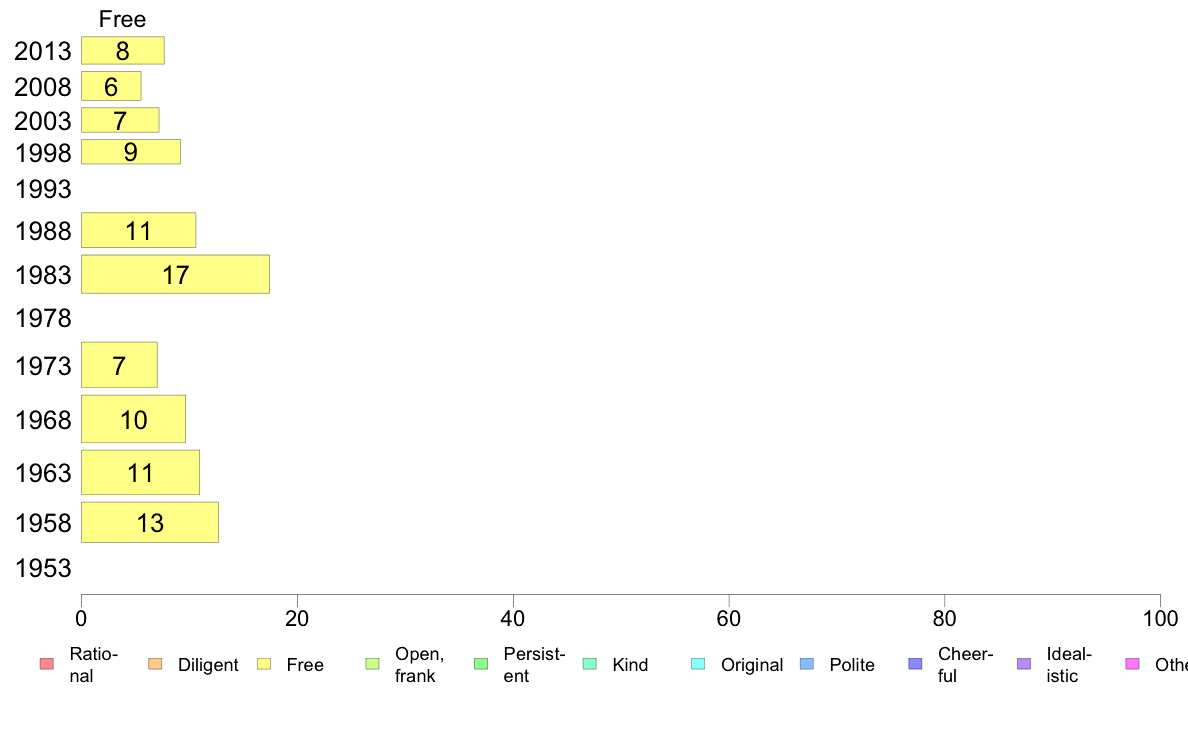Screen dimensions: 1188x736
Task: Click the yellow Free legend swatch
Action: (264, 664)
